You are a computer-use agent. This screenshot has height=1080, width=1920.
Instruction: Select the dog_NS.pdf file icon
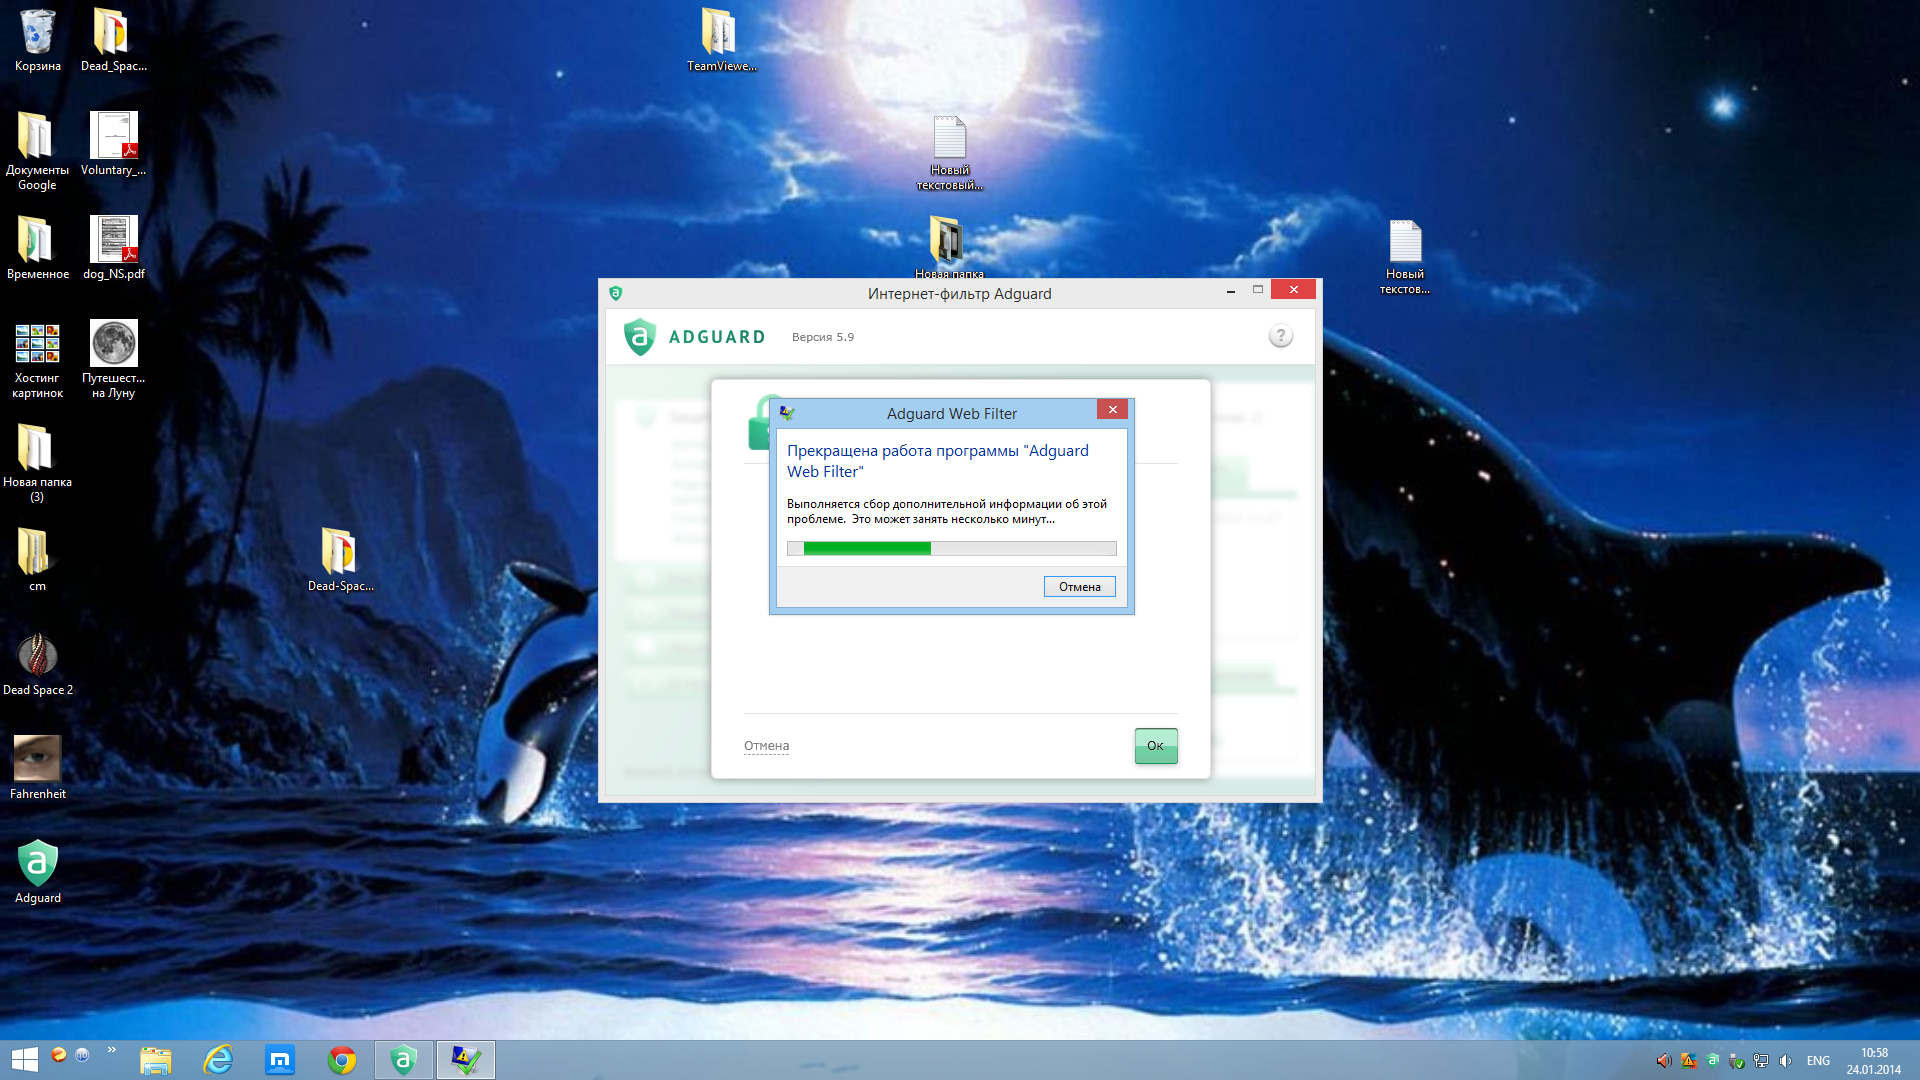113,248
